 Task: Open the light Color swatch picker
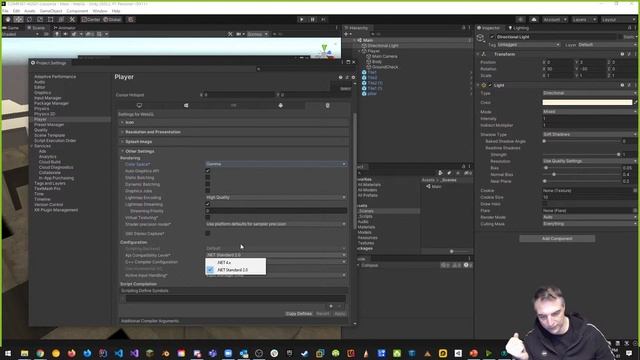[x=587, y=102]
